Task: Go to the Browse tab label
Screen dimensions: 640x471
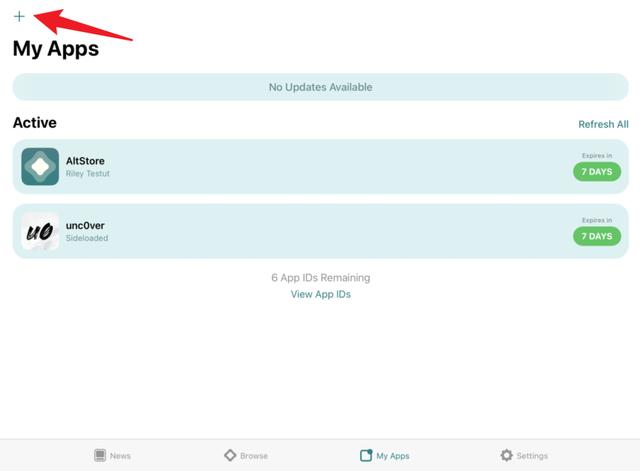Action: (254, 456)
